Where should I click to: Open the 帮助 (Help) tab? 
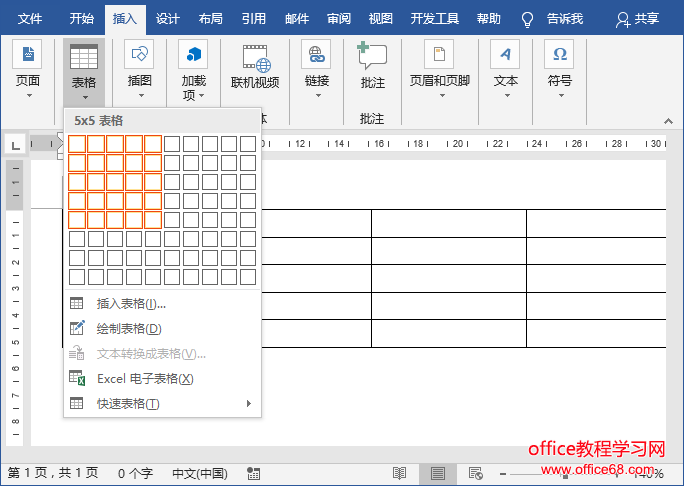coord(489,19)
